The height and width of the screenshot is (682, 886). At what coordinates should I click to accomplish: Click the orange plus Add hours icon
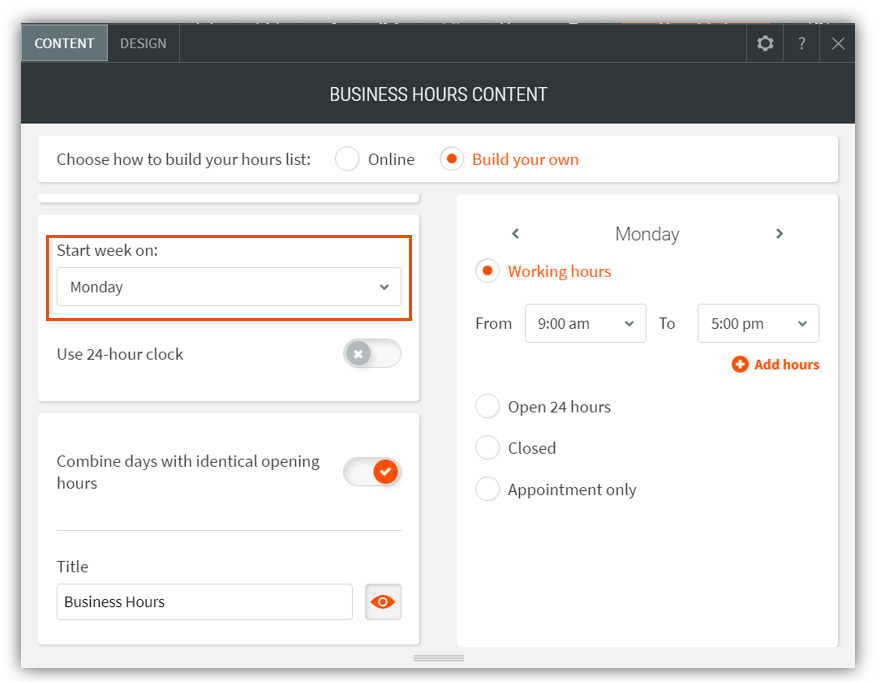[740, 365]
